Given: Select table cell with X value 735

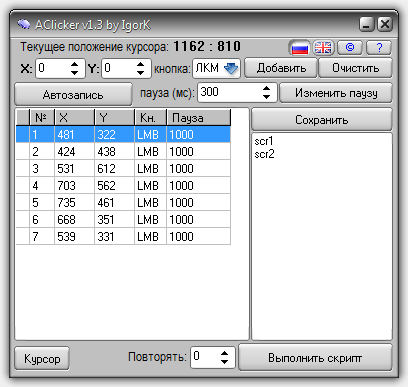Looking at the screenshot, I should pyautogui.click(x=74, y=203).
